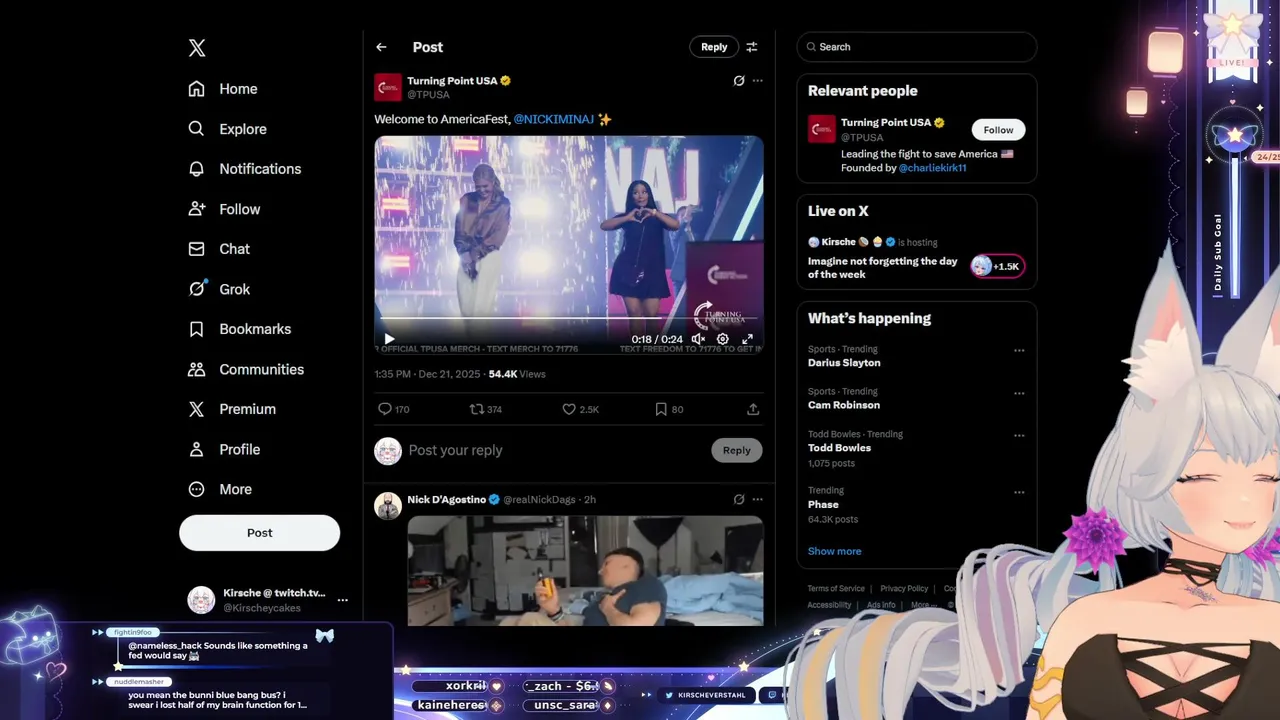Open options for Cam Robinson trend

click(x=1019, y=393)
